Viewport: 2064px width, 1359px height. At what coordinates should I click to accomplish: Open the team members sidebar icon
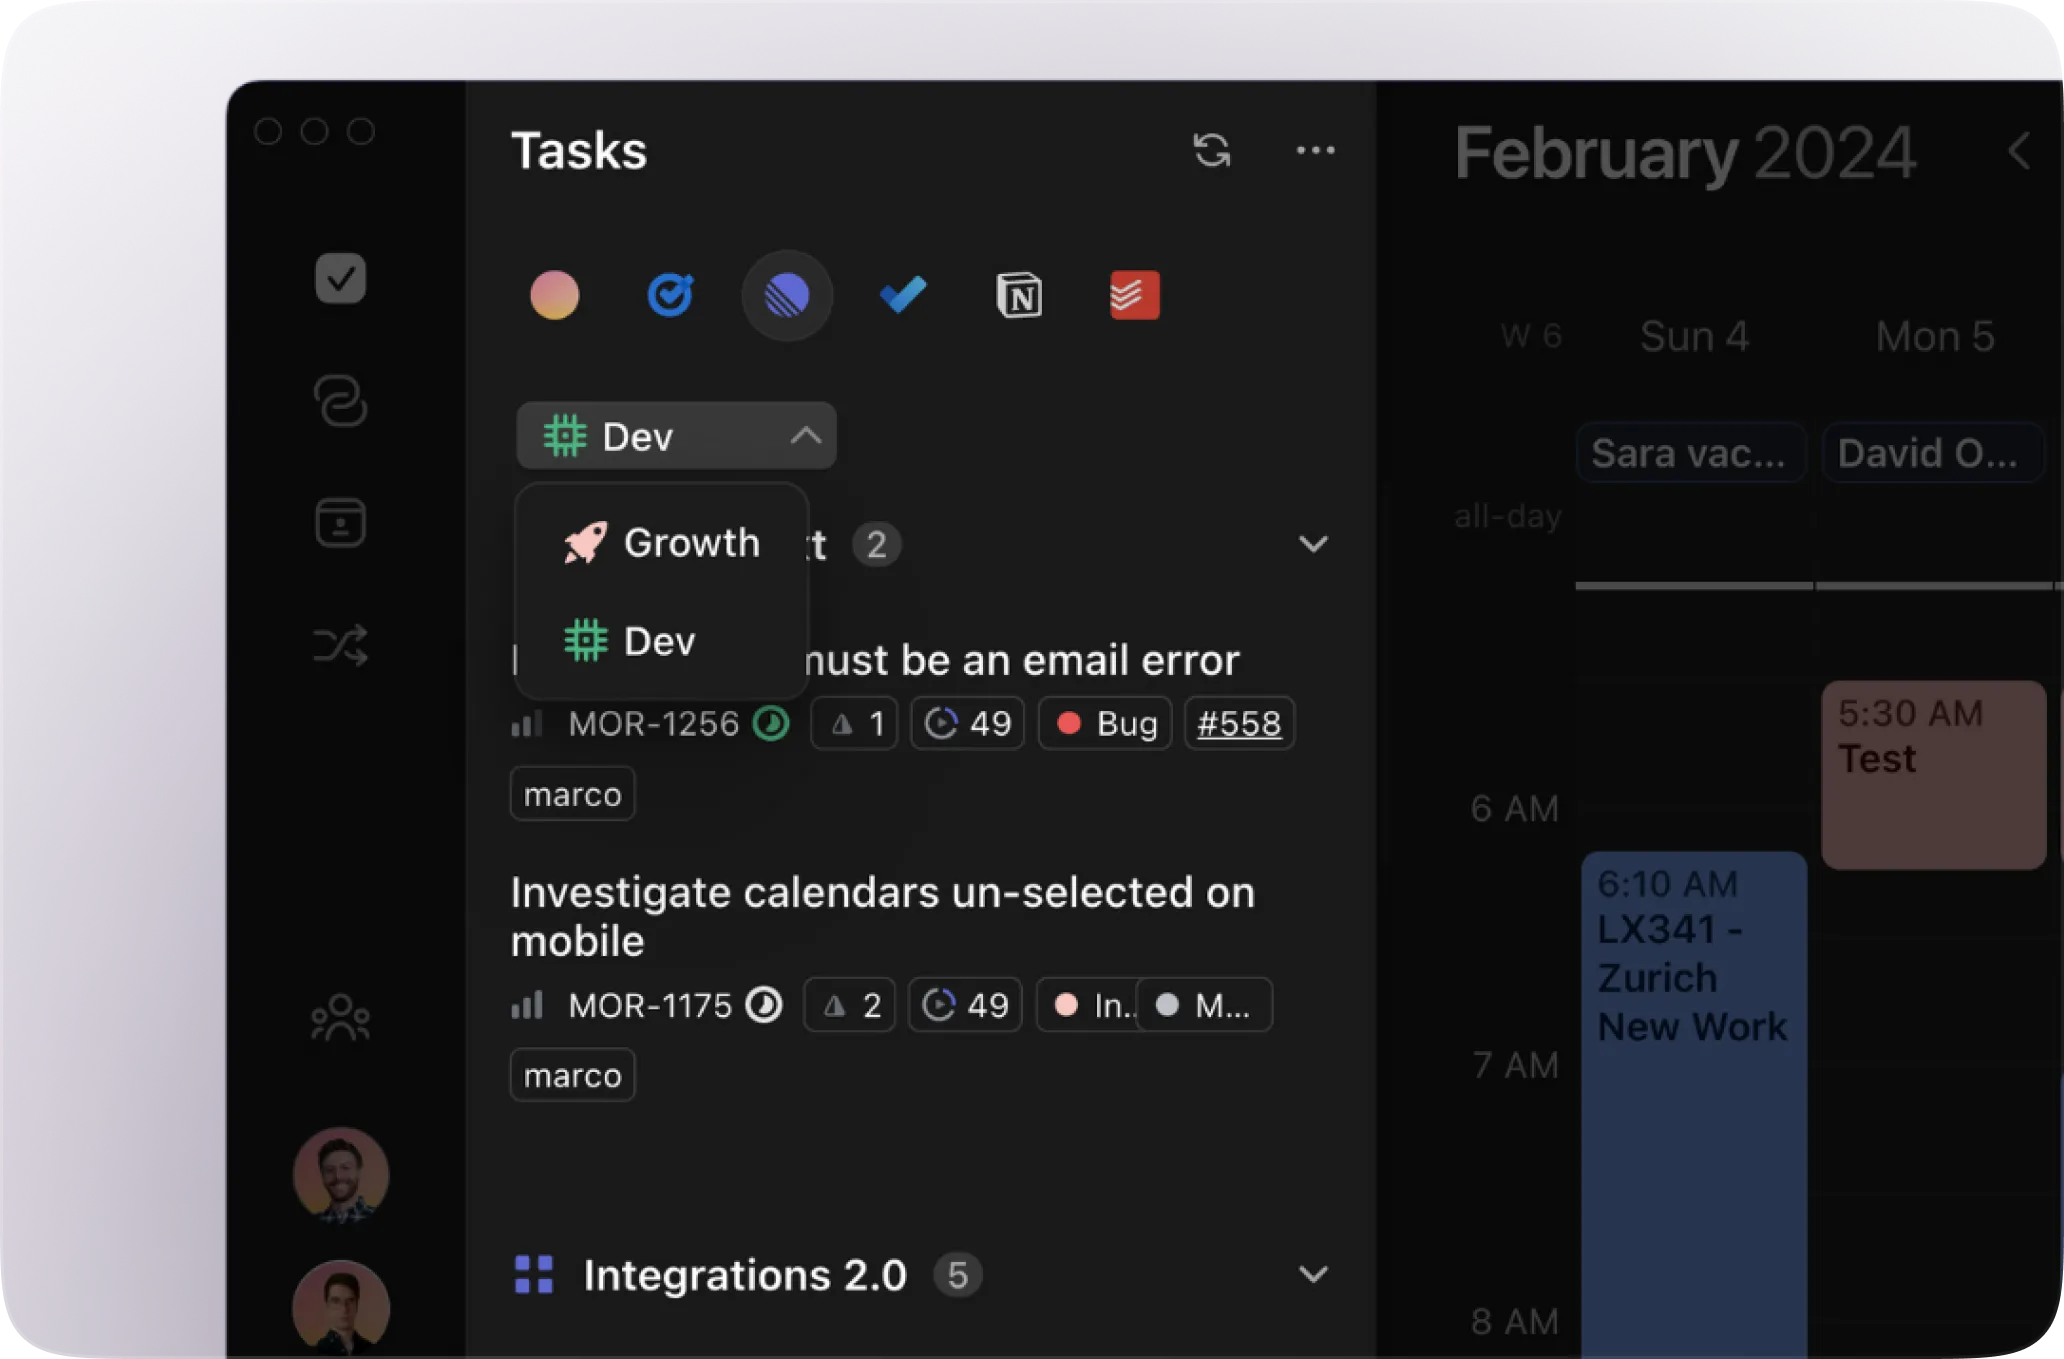click(x=340, y=1018)
